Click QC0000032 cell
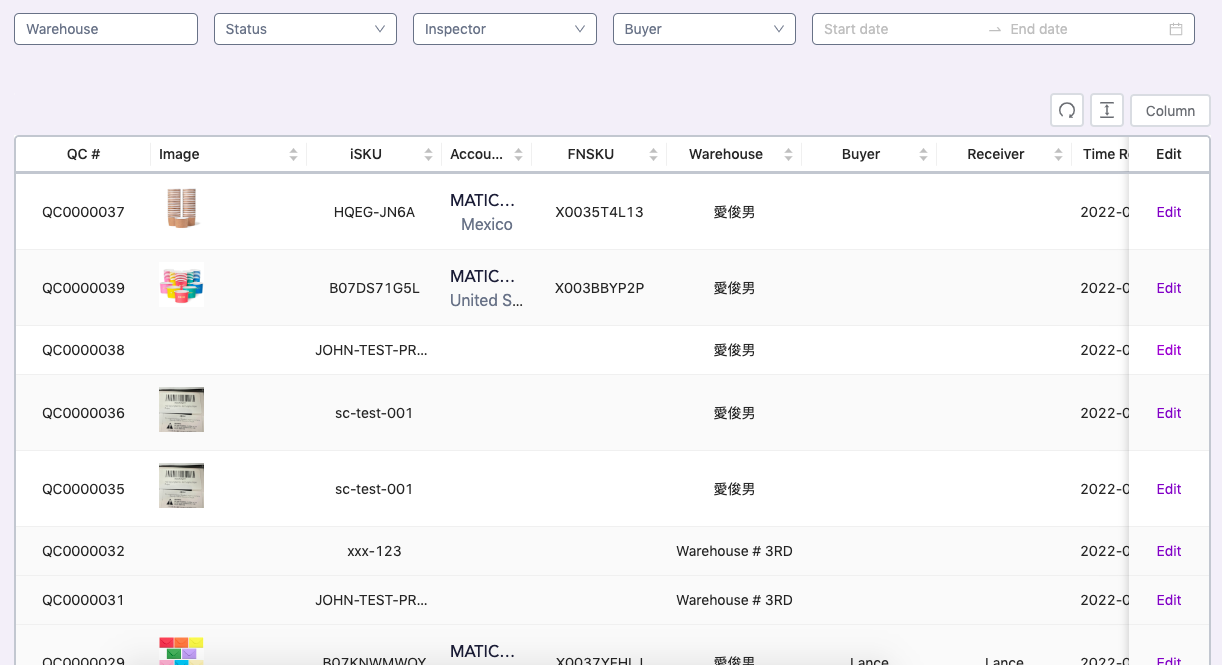 tap(83, 551)
